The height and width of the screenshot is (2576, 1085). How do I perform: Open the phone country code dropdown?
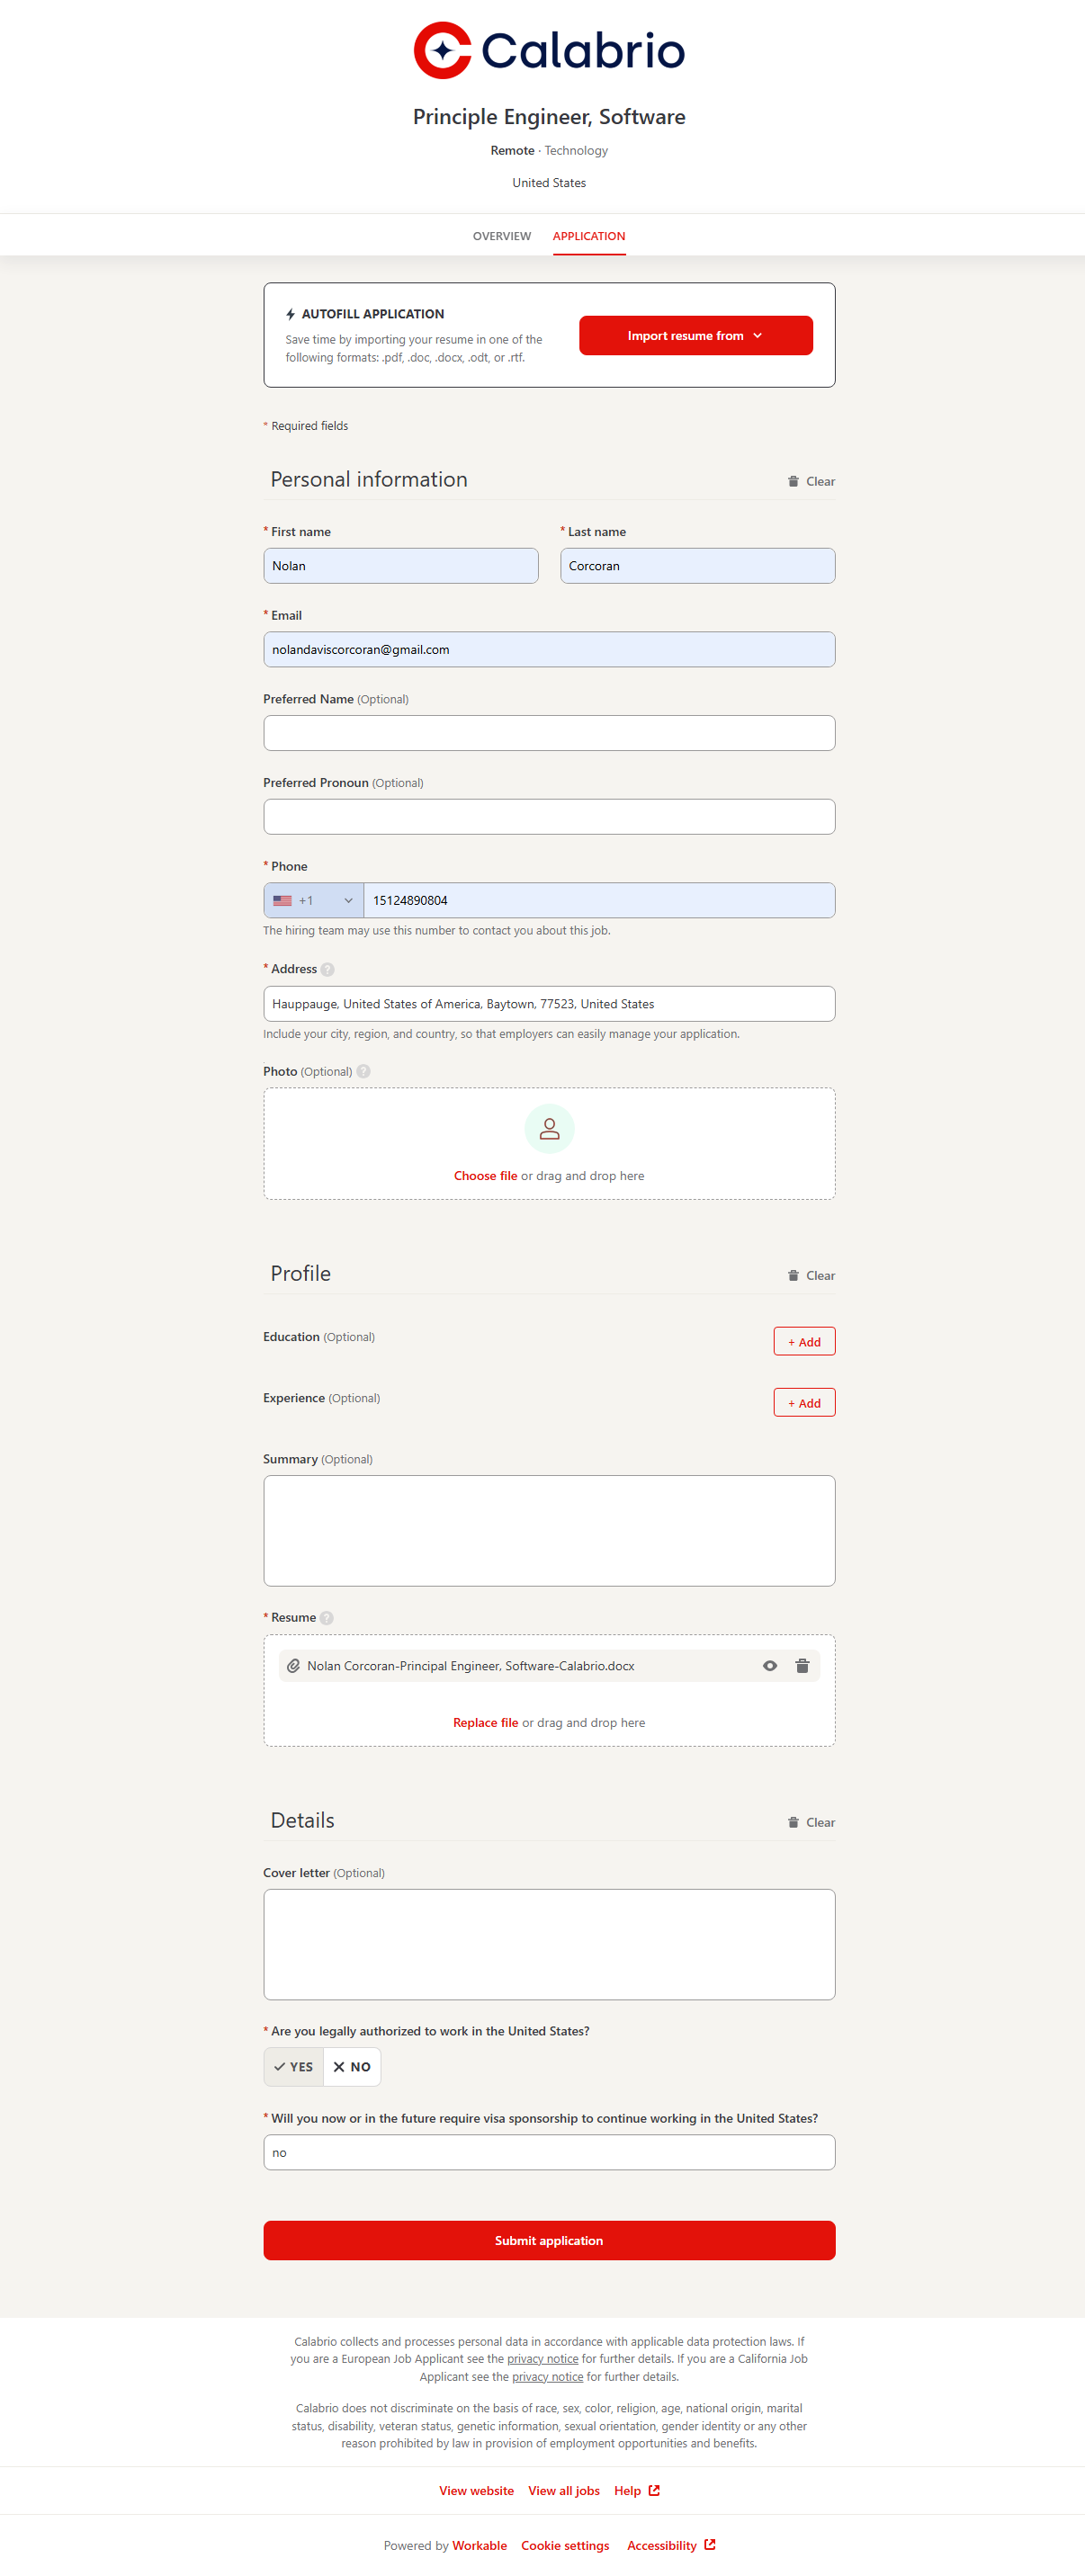[x=314, y=900]
